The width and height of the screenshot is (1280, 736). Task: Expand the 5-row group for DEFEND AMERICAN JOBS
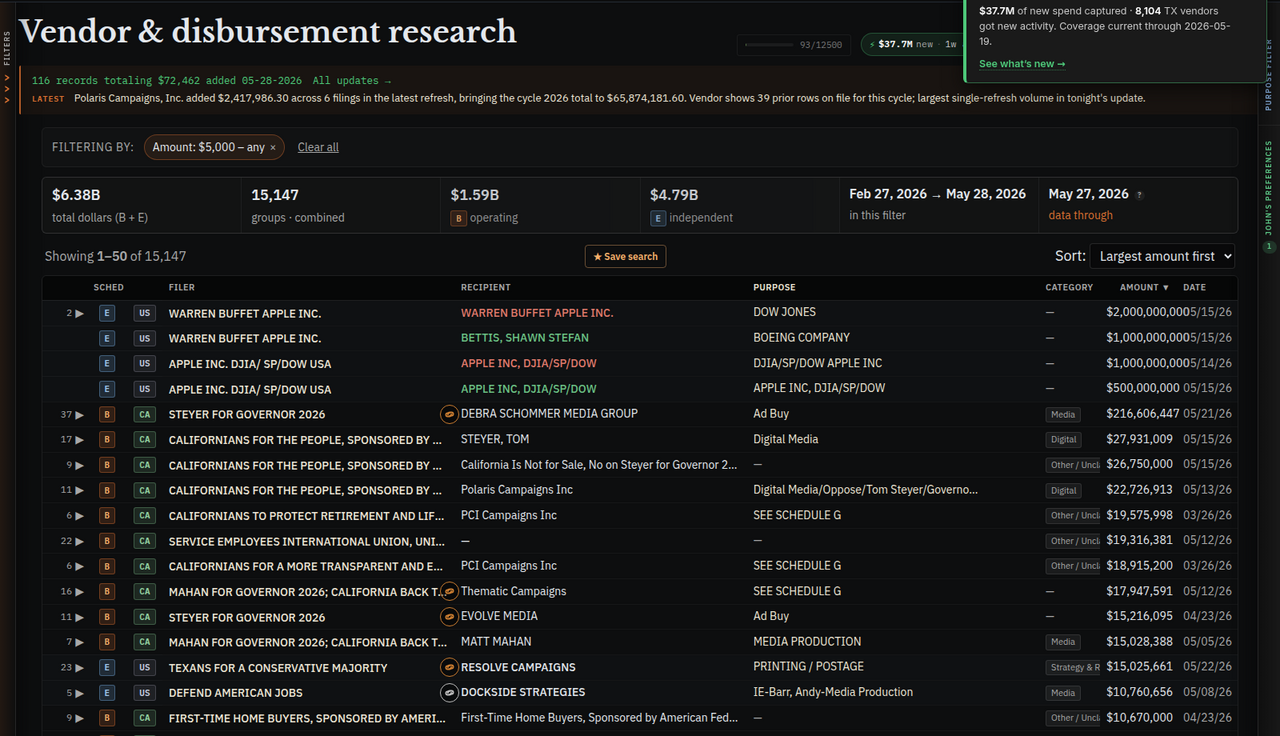tap(75, 693)
